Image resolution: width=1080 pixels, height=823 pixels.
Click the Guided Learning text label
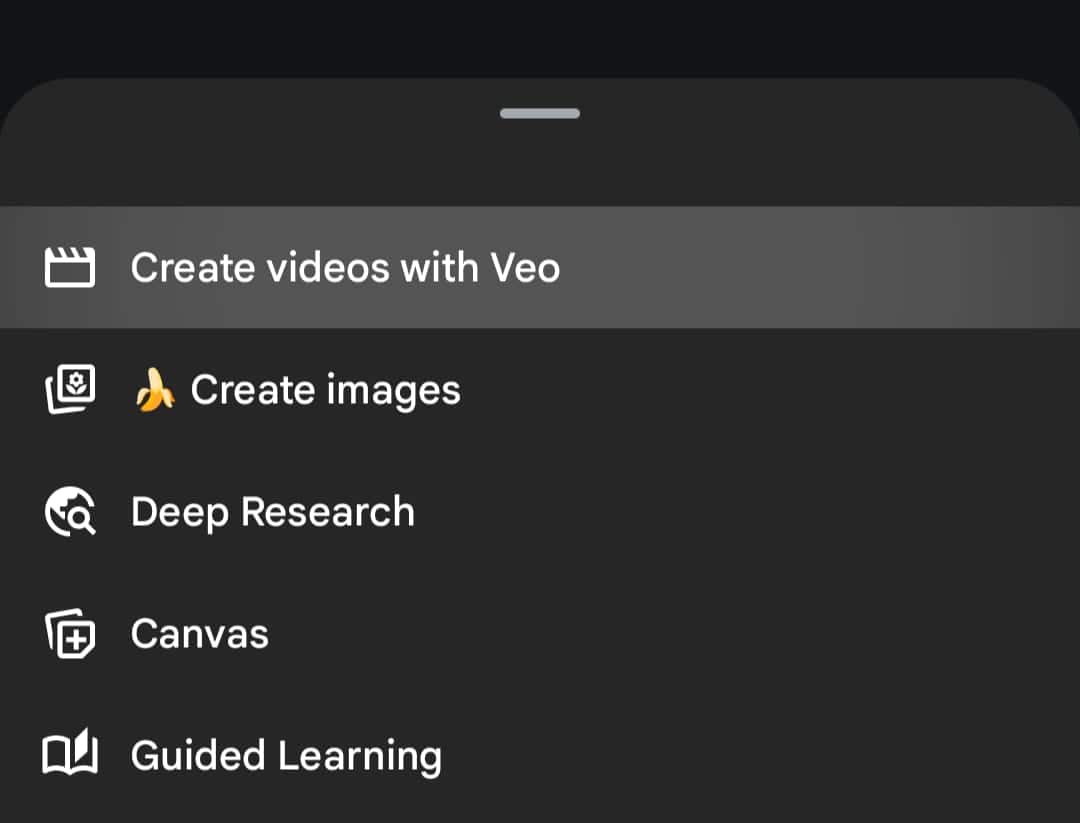click(286, 756)
